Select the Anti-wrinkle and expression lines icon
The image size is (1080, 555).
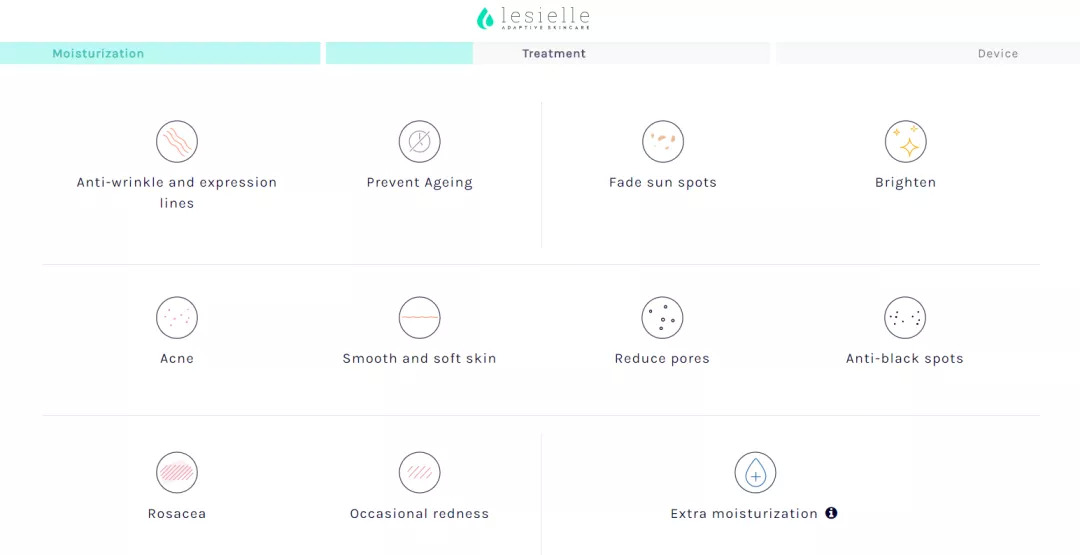pos(177,142)
